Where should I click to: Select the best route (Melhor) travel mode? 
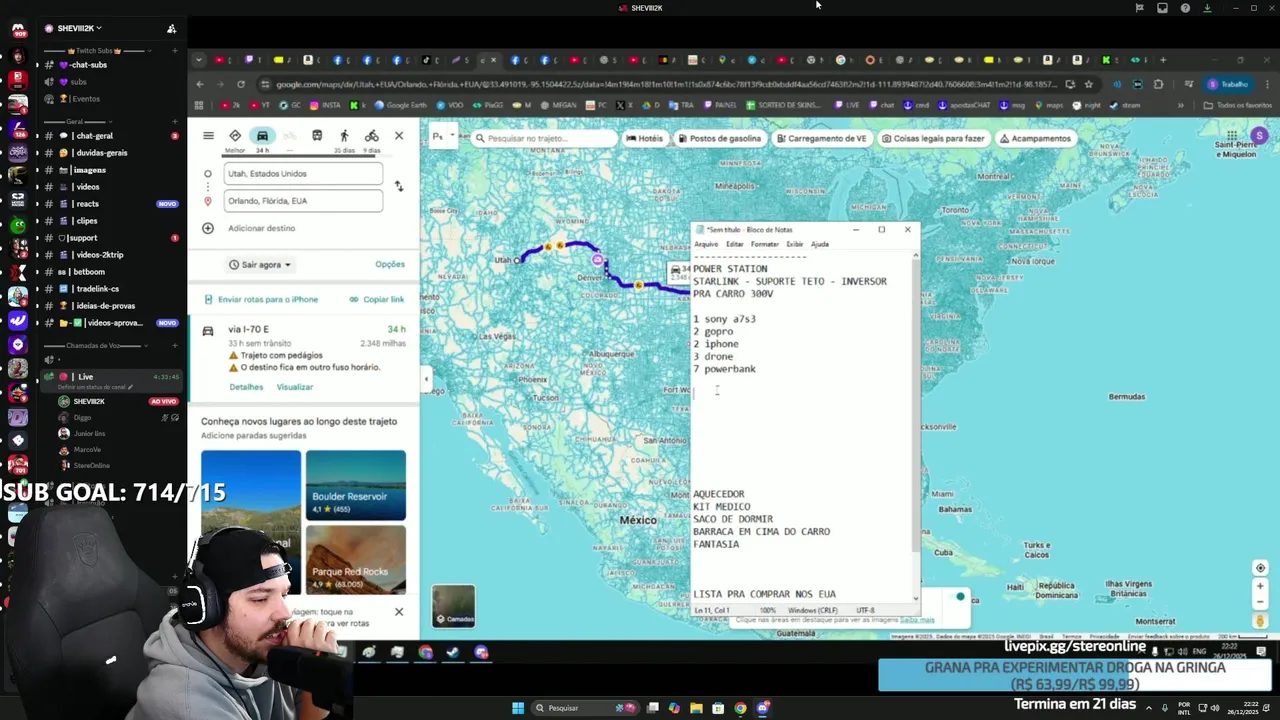pyautogui.click(x=235, y=140)
